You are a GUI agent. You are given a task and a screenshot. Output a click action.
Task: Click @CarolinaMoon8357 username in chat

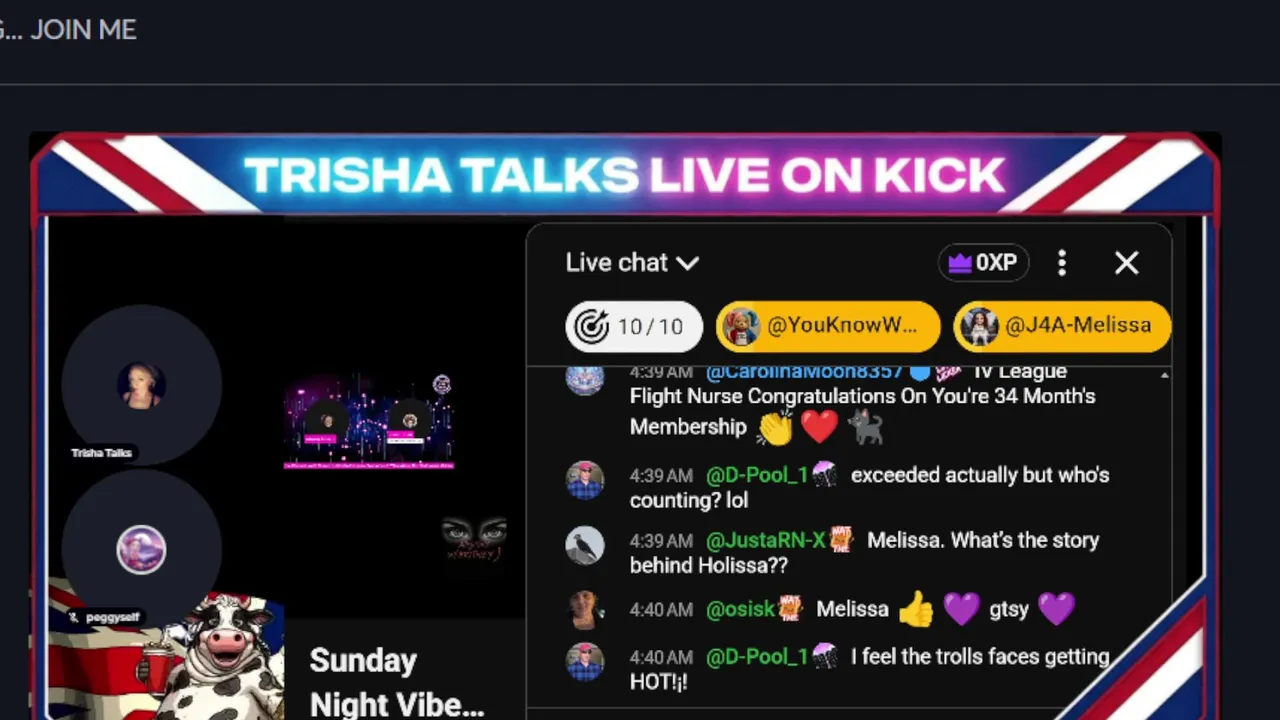pyautogui.click(x=804, y=372)
